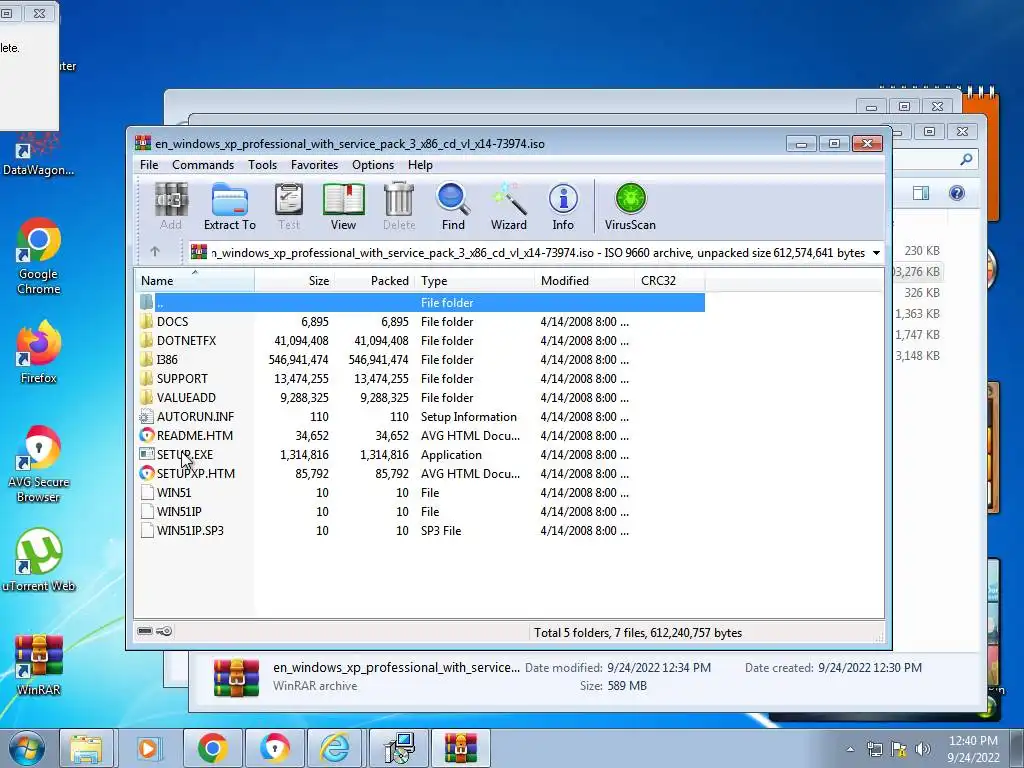Image resolution: width=1024 pixels, height=768 pixels.
Task: Click the WinRAR archive thumbnail in details pane
Action: coord(236,677)
